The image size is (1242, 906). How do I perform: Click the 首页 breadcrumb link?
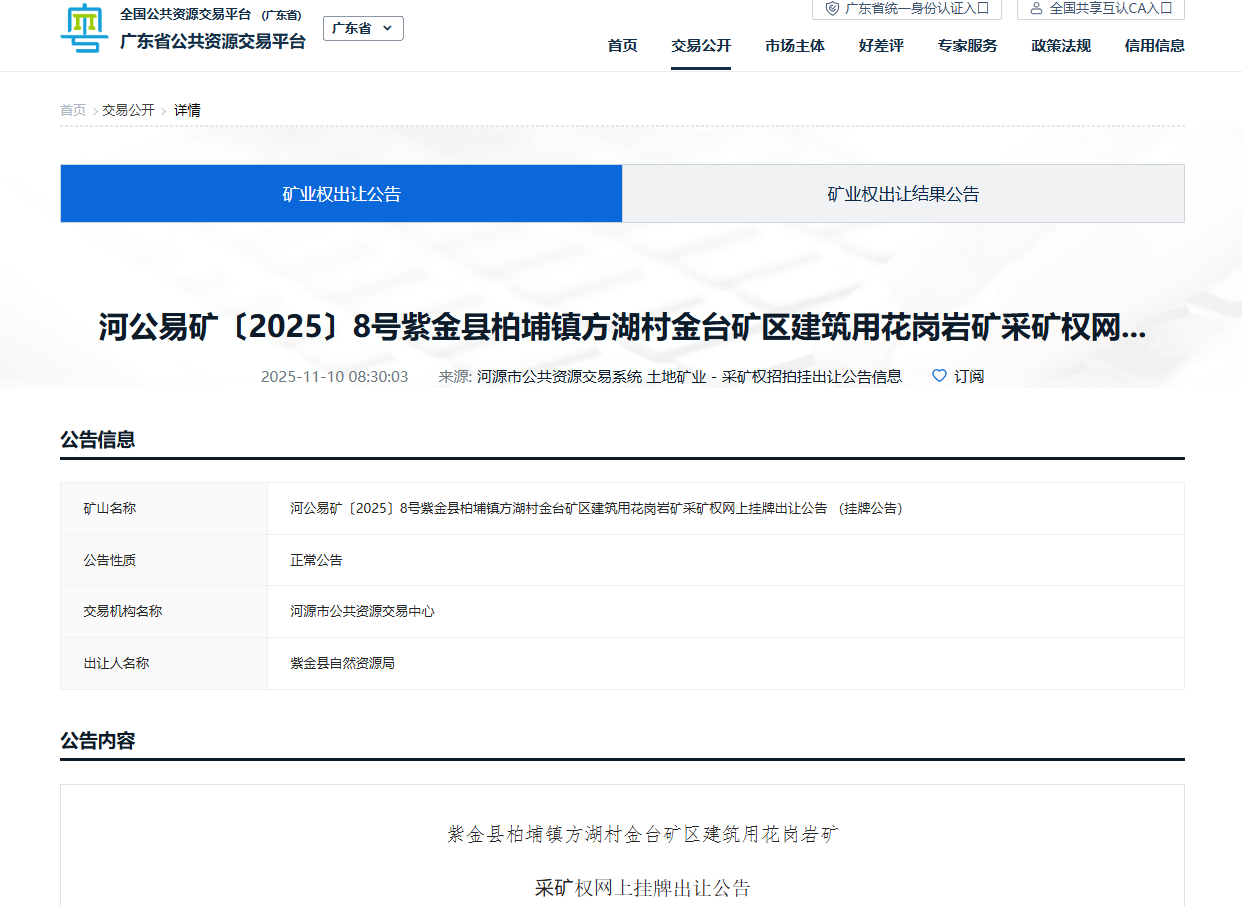[x=73, y=110]
